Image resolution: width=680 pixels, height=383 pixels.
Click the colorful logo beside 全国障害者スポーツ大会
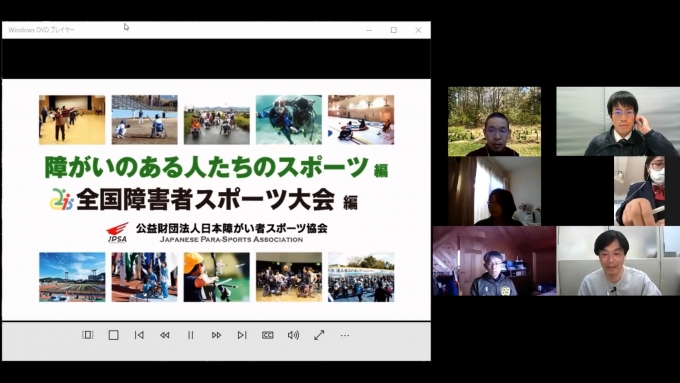pos(62,200)
